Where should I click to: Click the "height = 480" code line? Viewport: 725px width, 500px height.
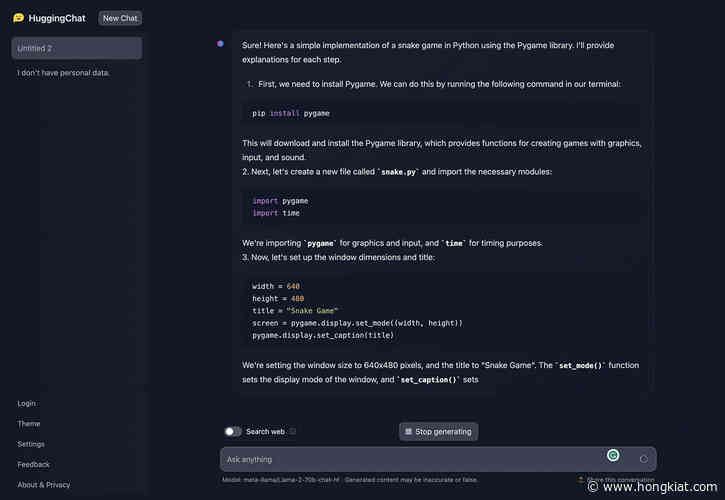[278, 299]
